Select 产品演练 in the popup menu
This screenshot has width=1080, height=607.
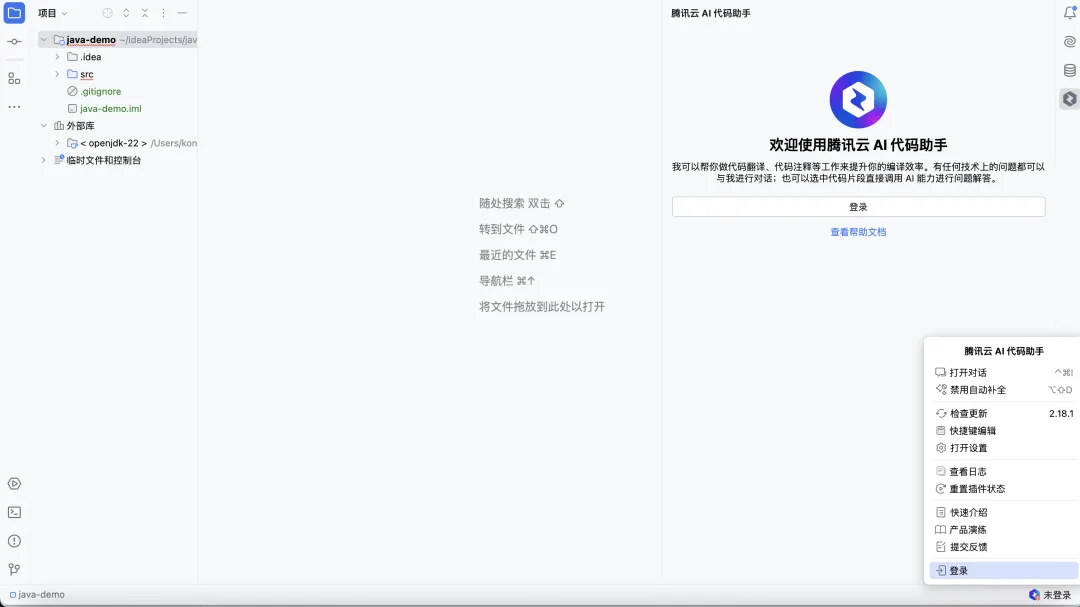1004,530
